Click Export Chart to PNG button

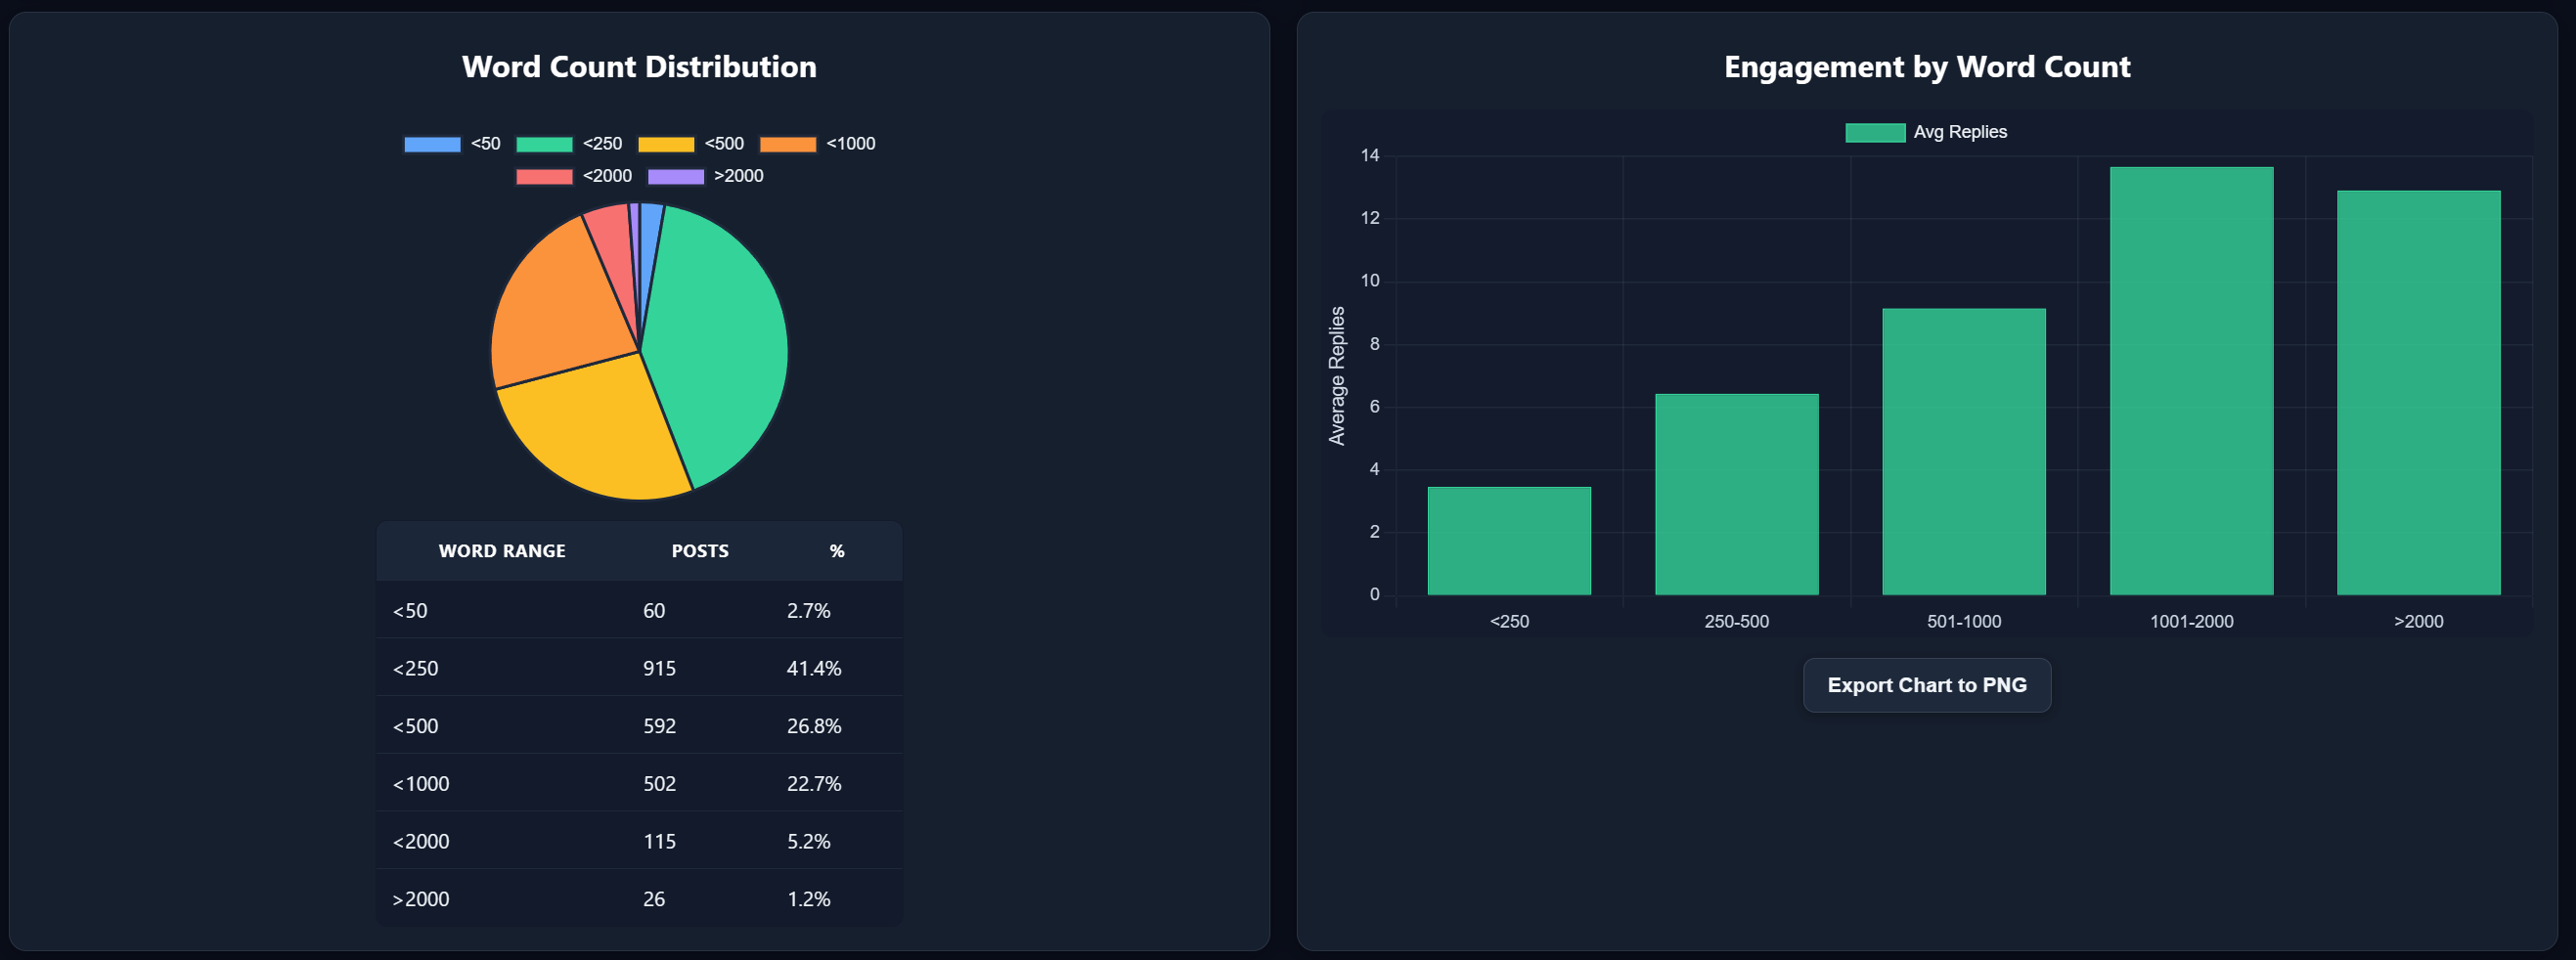tap(1927, 685)
